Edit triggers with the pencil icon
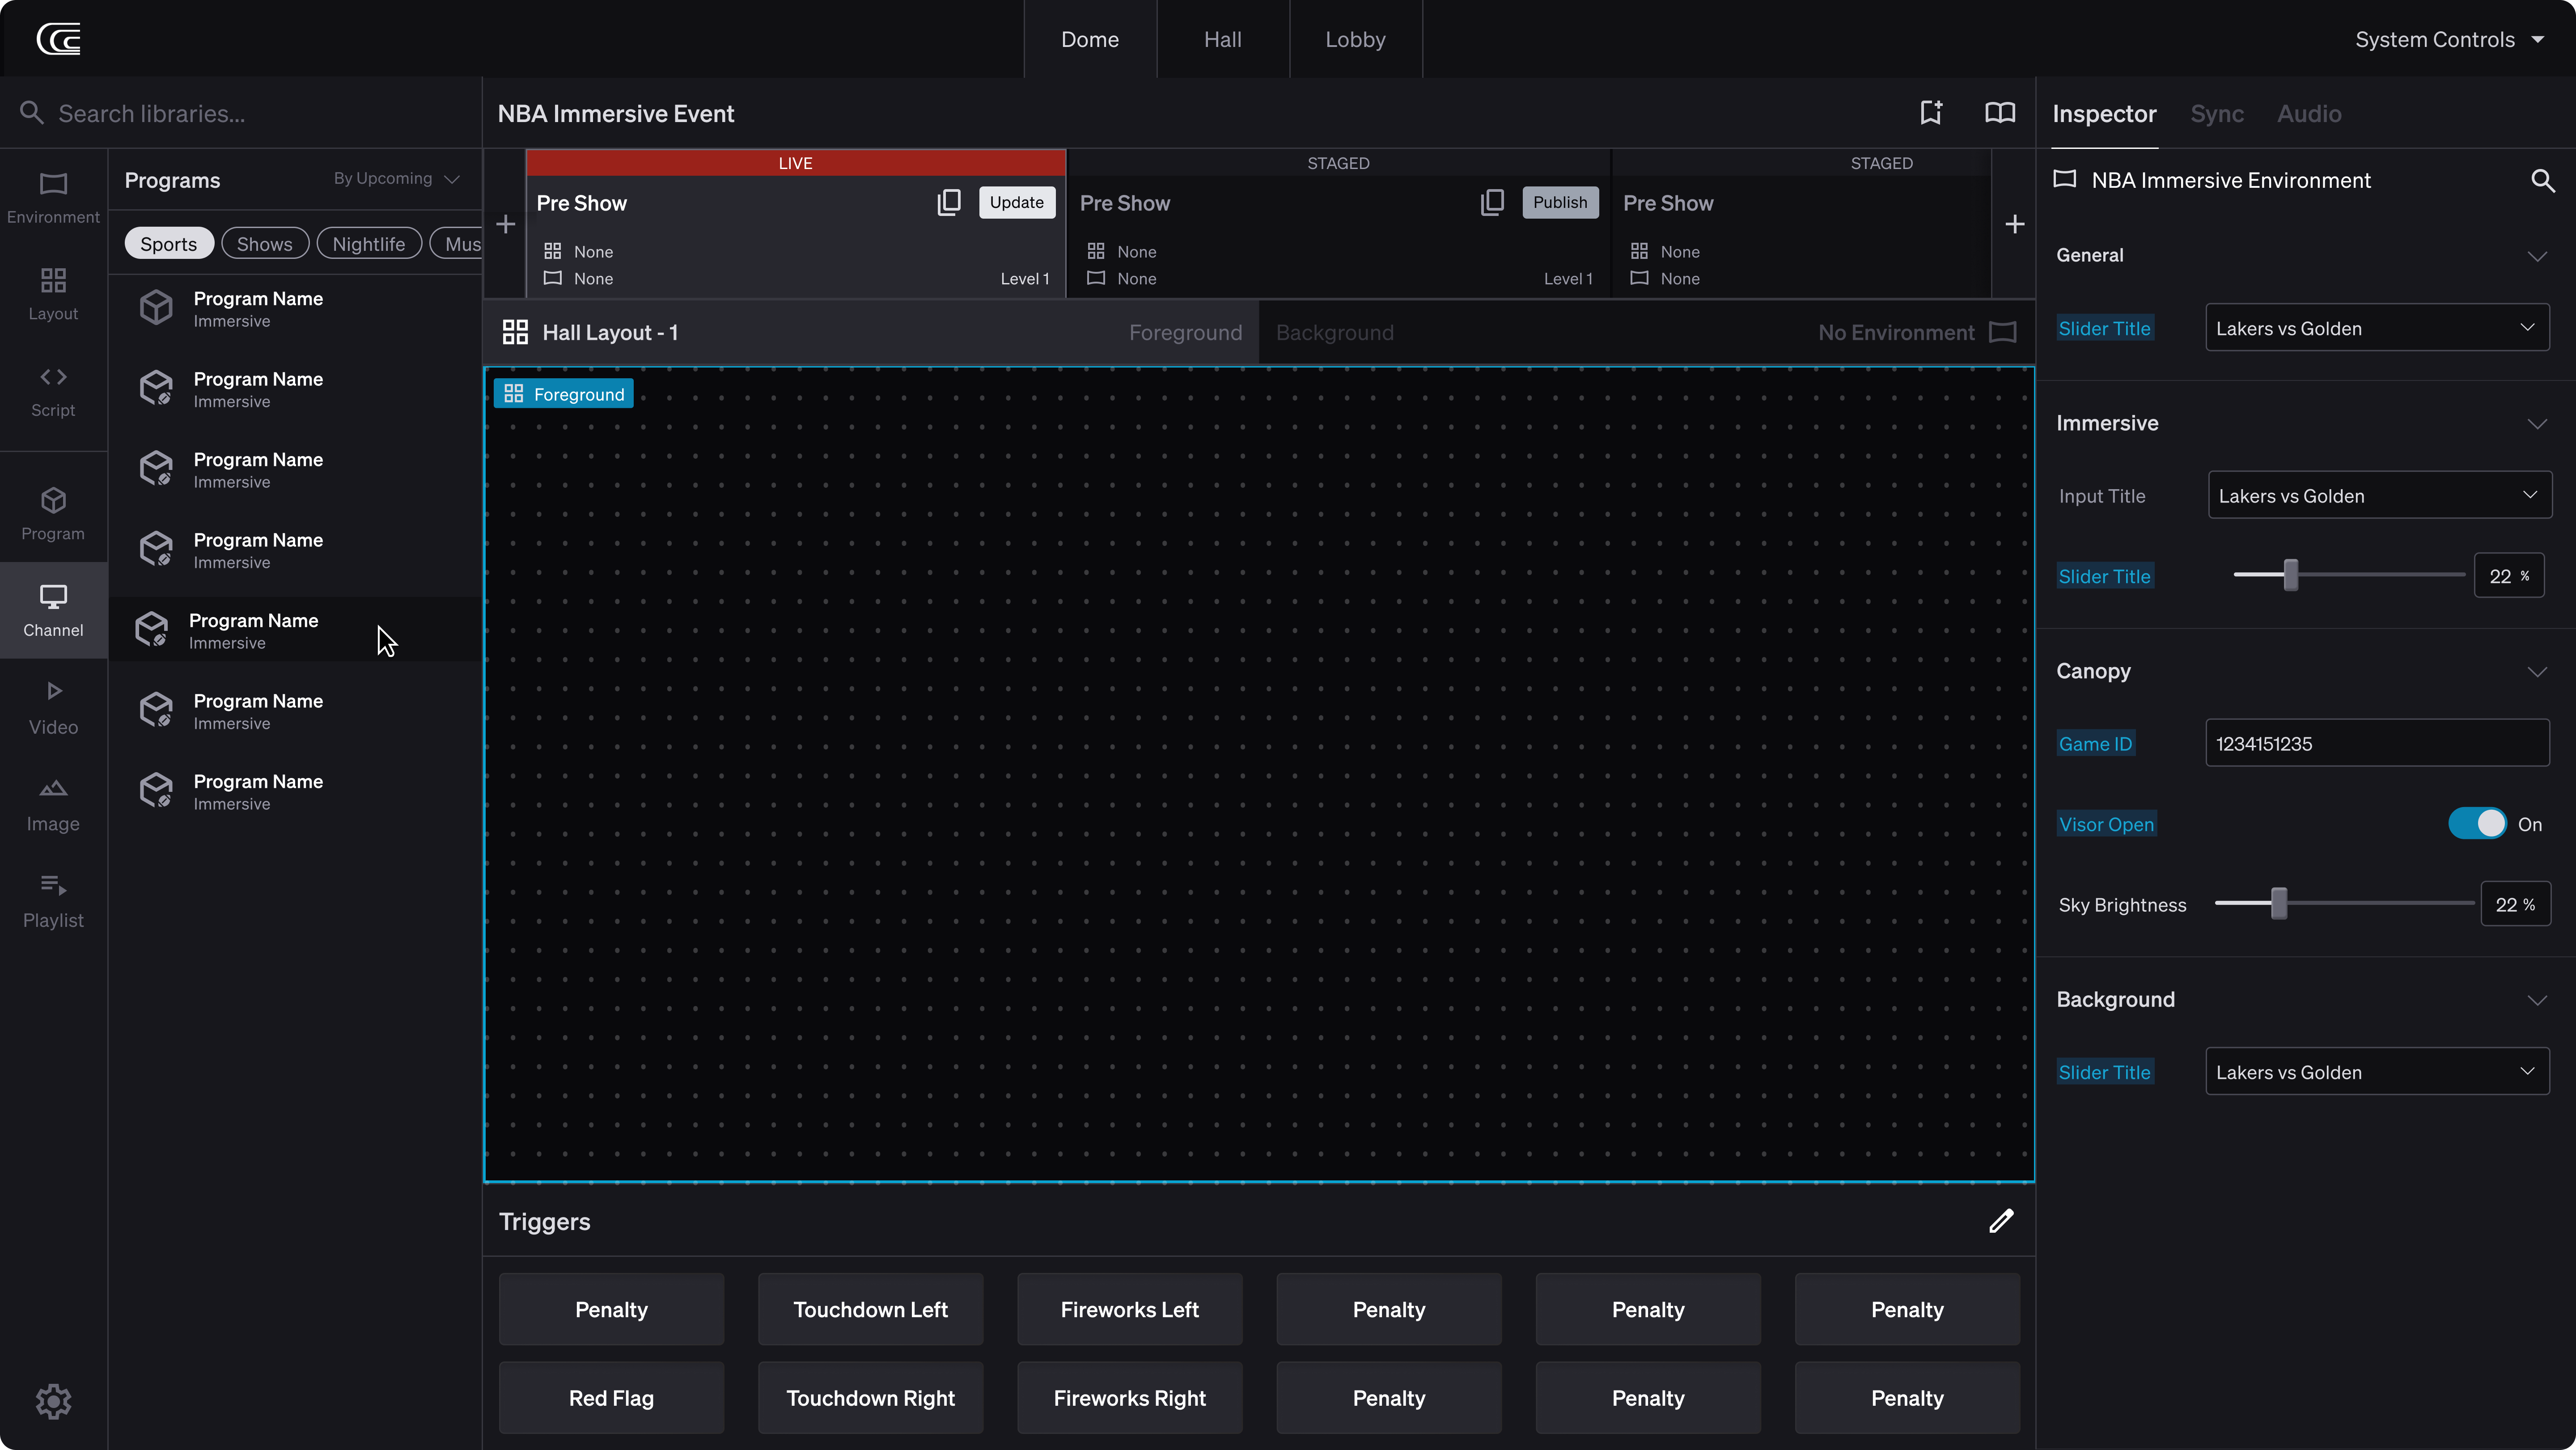The width and height of the screenshot is (2576, 1450). point(2001,1221)
